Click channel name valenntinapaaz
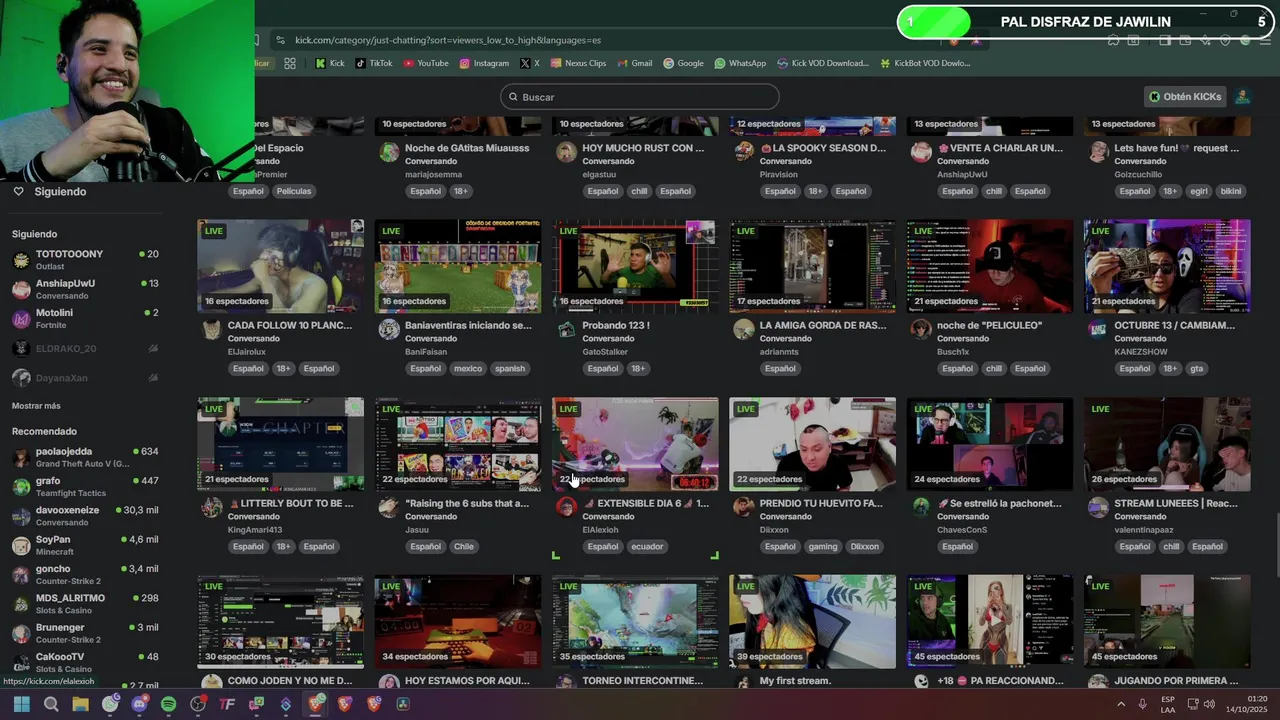Viewport: 1280px width, 720px height. coord(1144,530)
